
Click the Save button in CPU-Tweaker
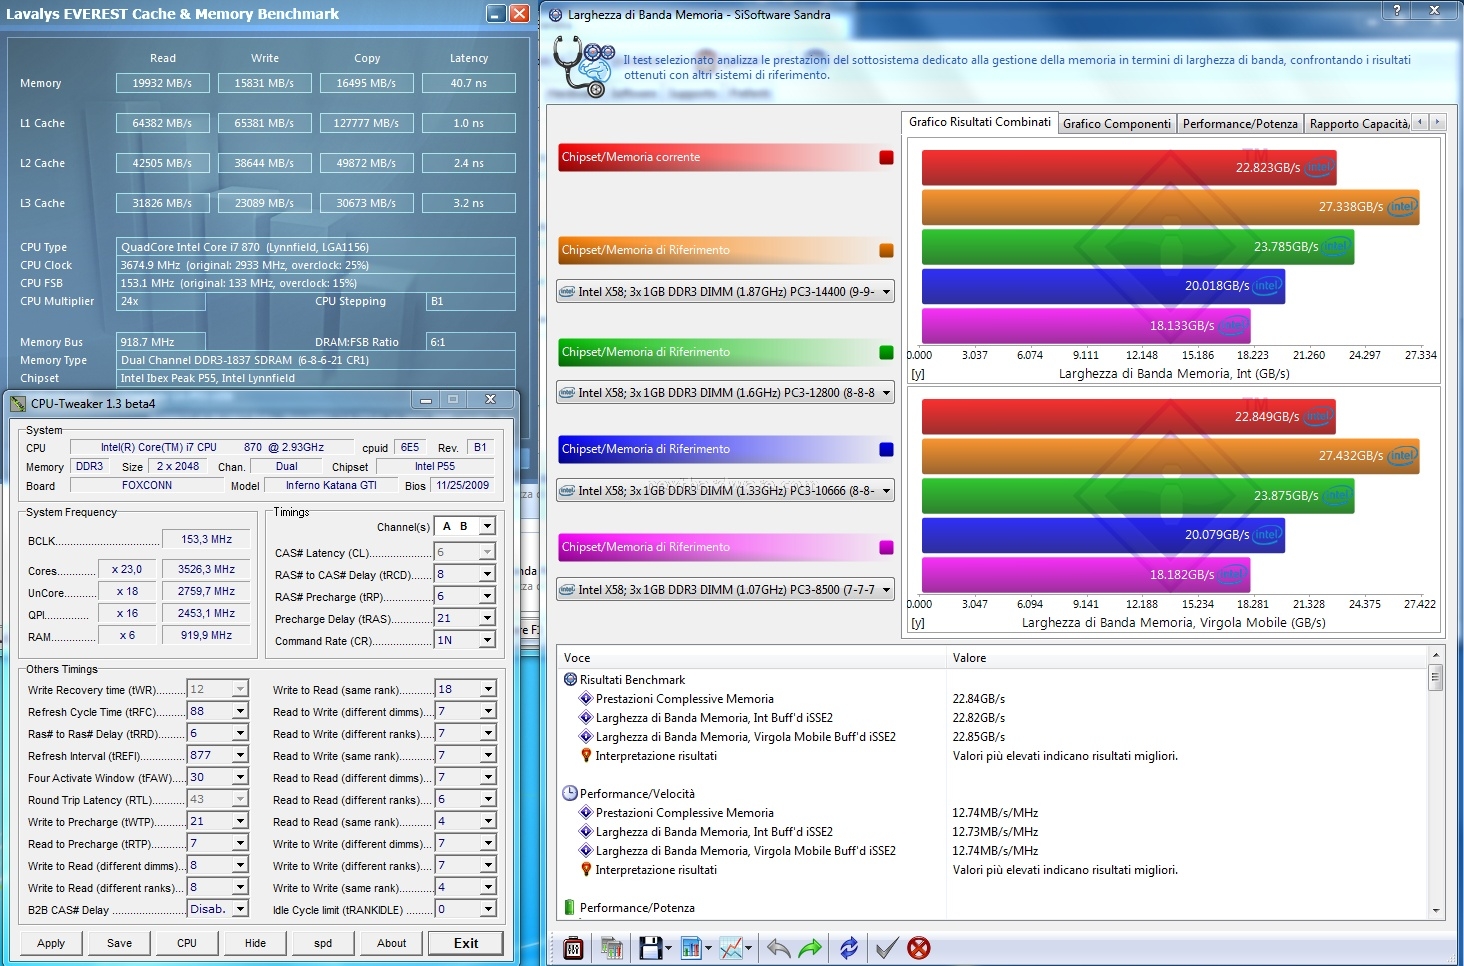pos(119,943)
